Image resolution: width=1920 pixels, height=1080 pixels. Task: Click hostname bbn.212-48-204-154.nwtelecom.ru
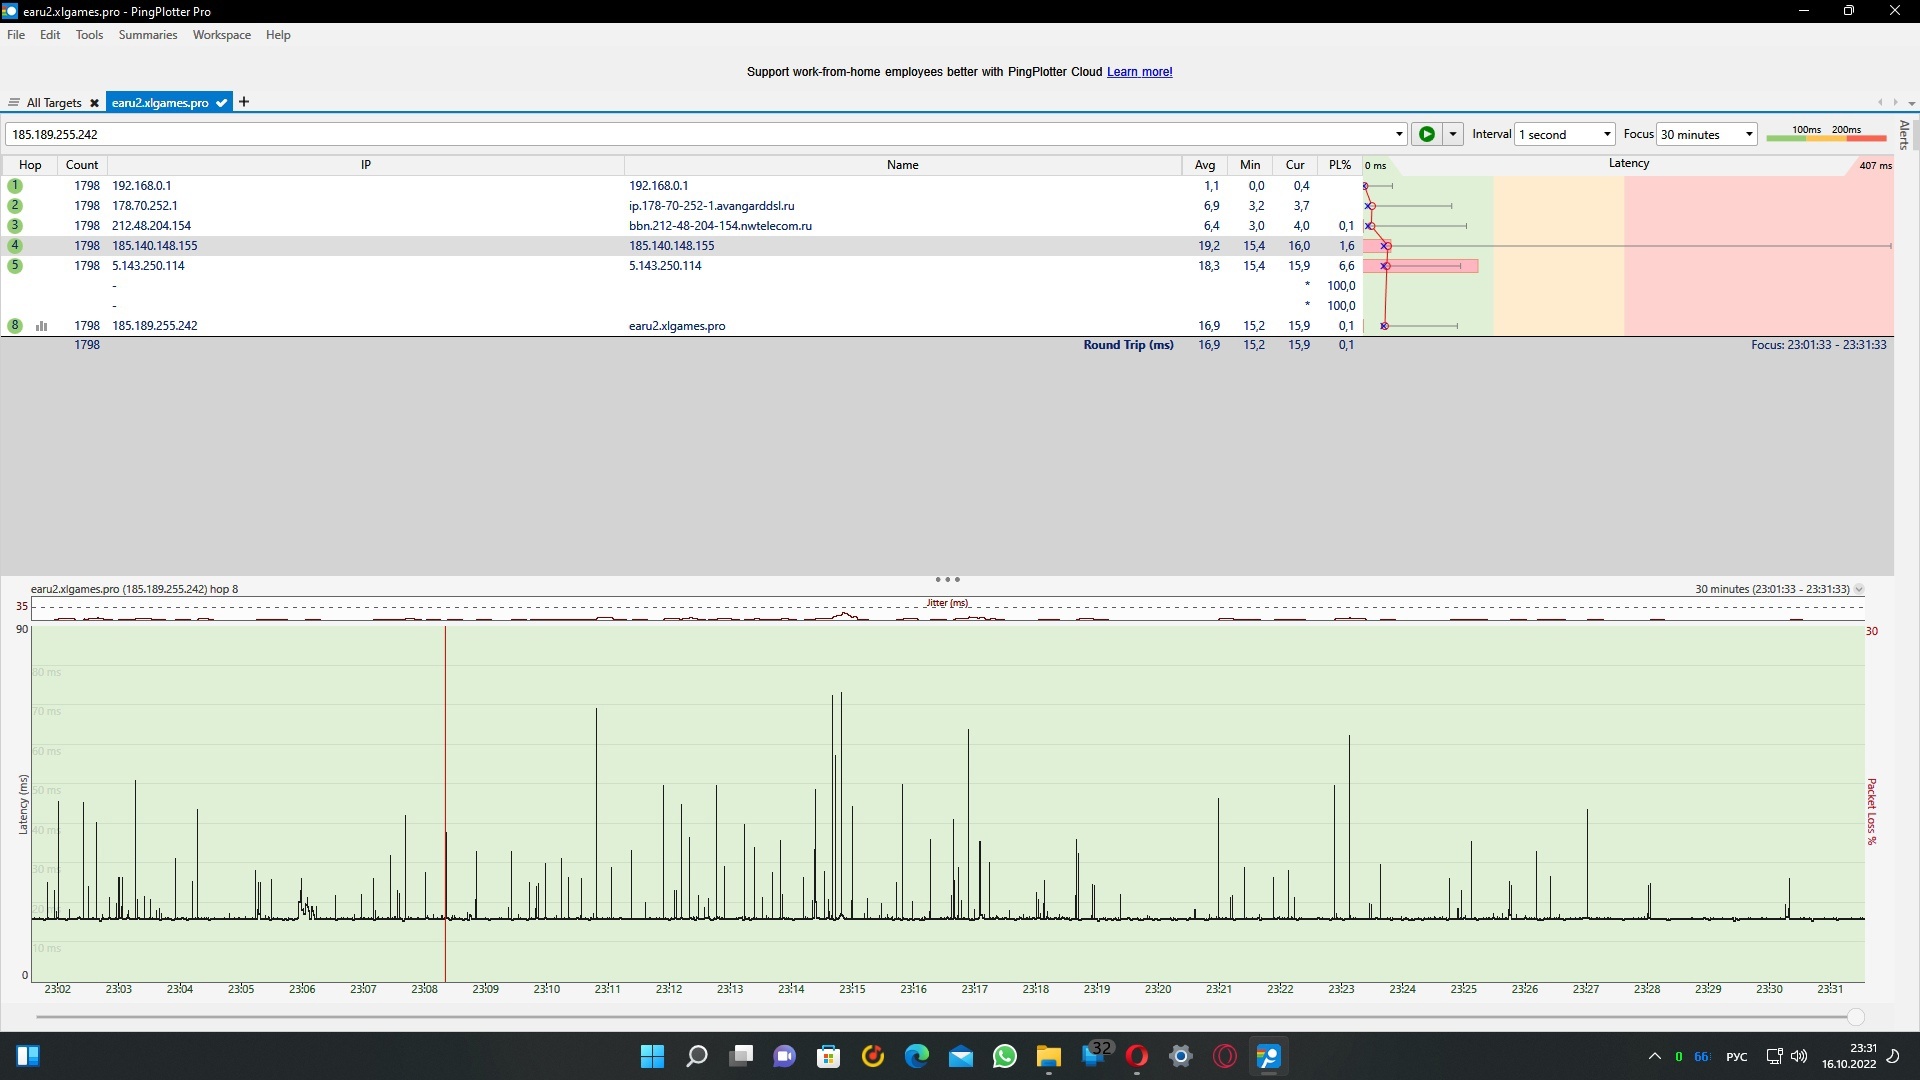tap(720, 226)
